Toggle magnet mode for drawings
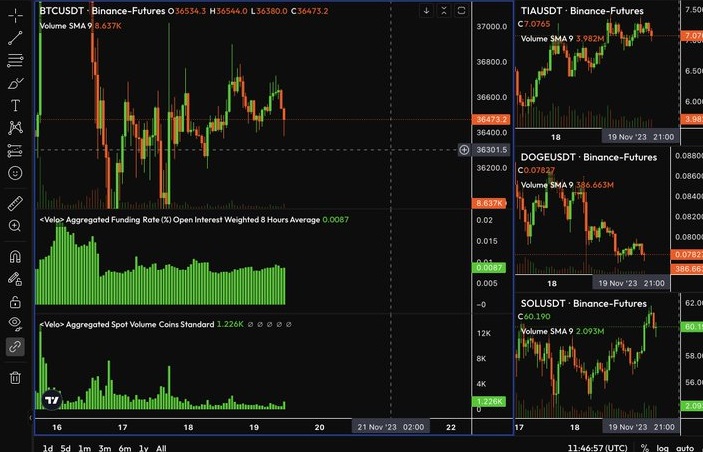The height and width of the screenshot is (452, 703). pos(15,256)
